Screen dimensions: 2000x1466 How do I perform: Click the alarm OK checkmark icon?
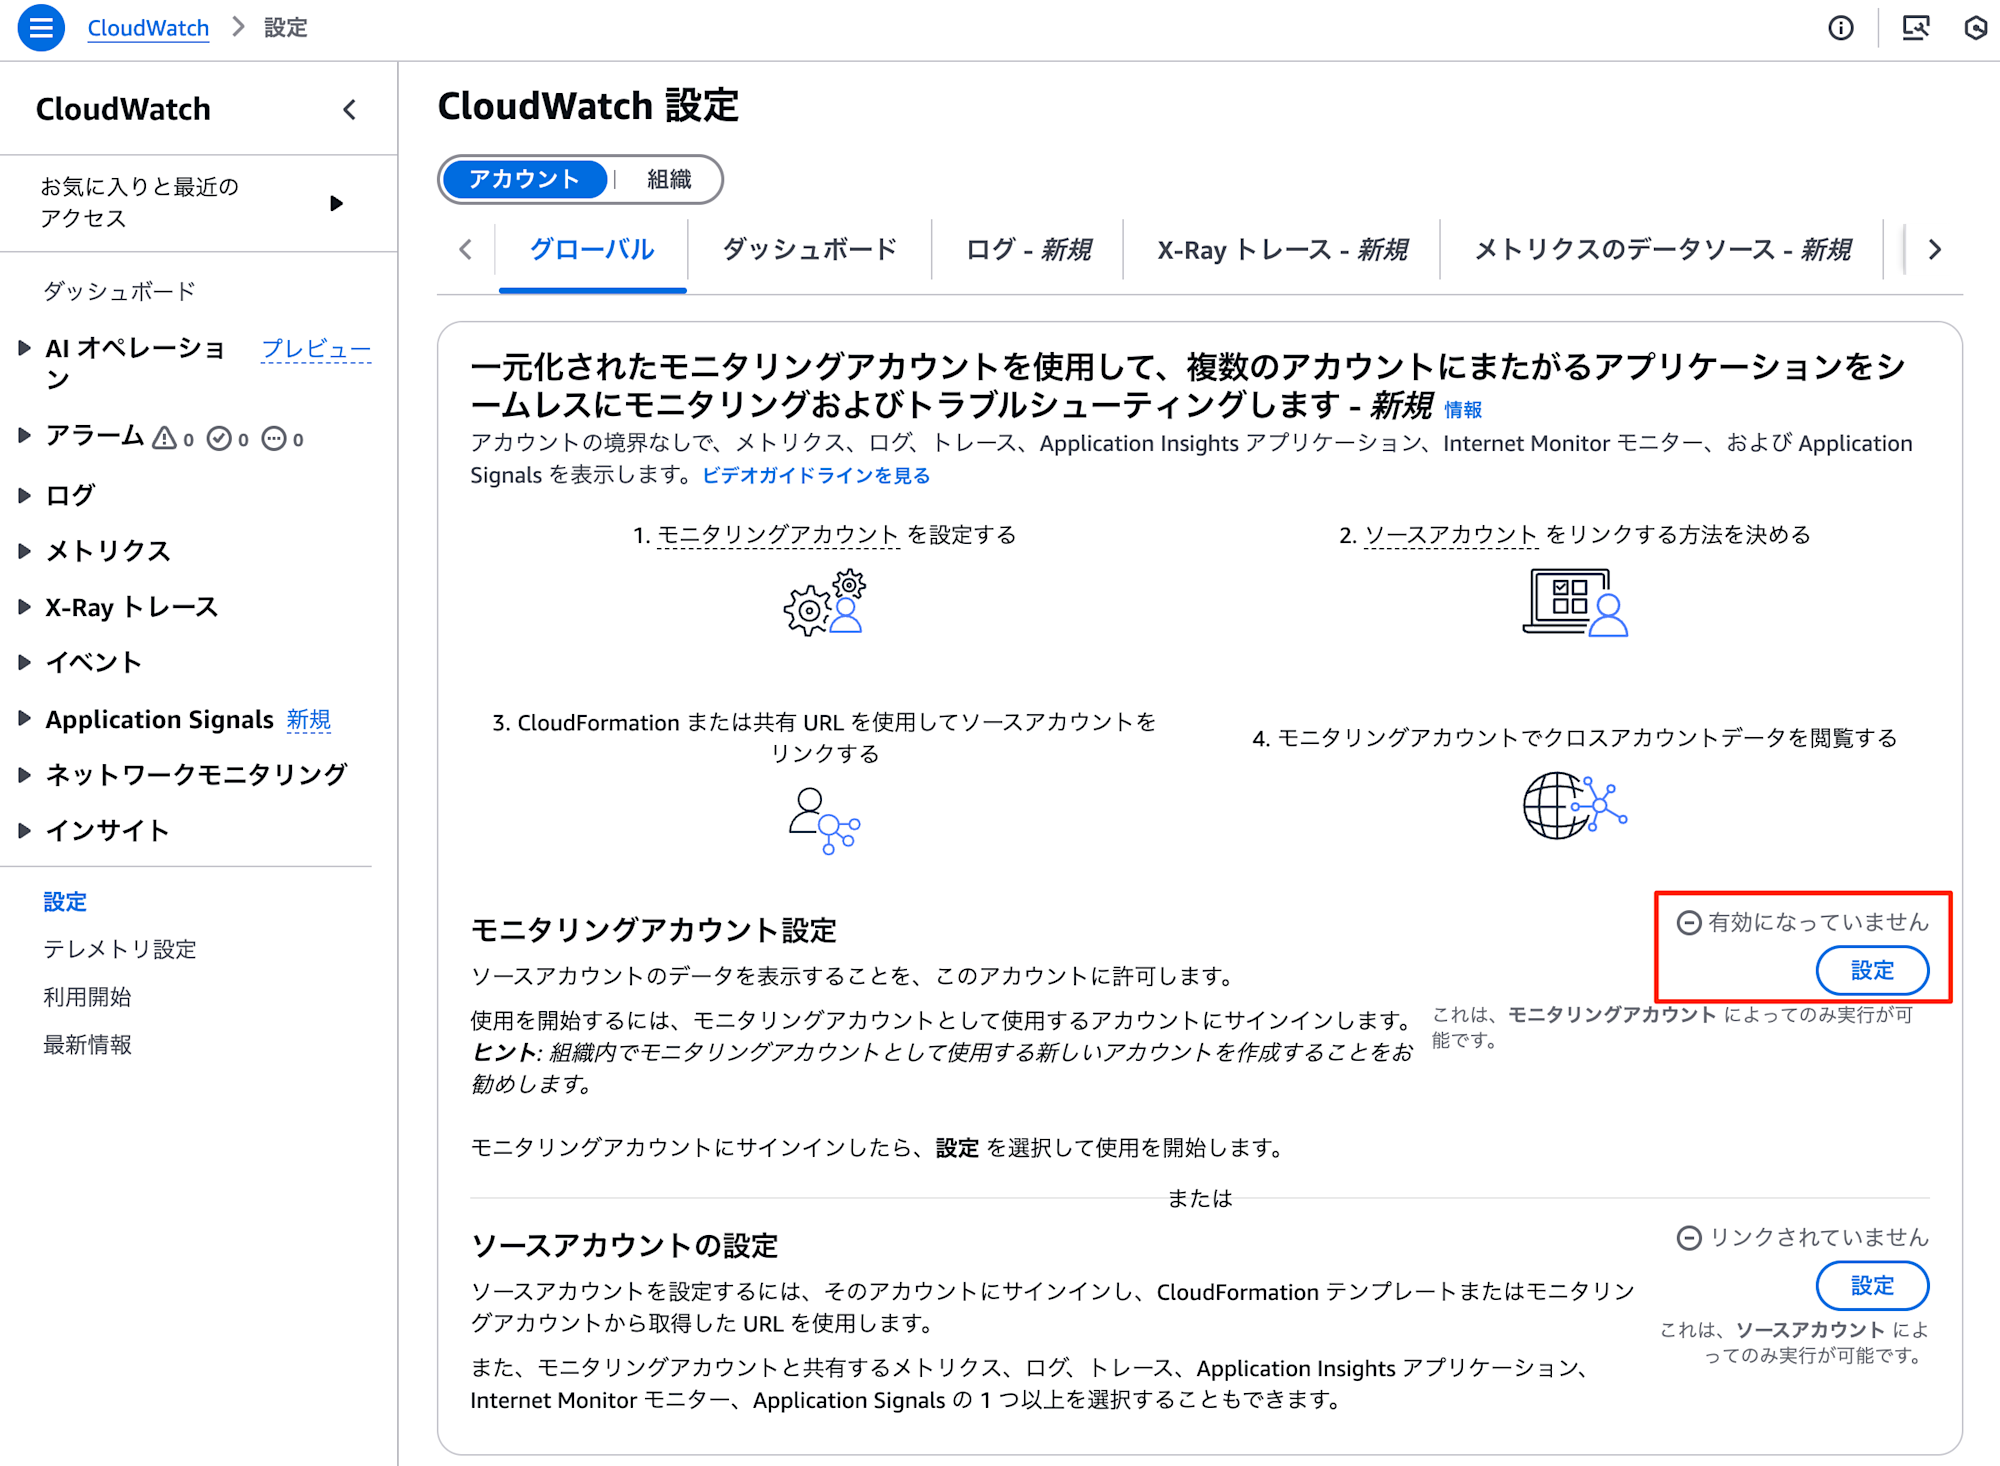[219, 438]
